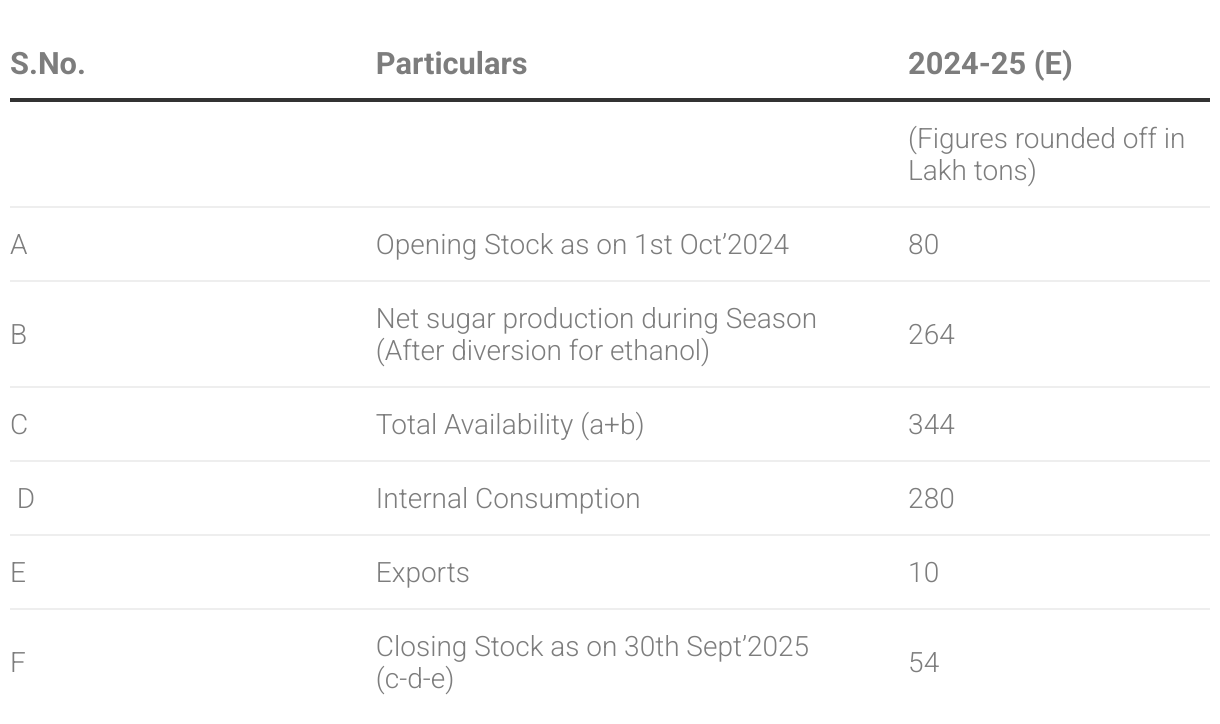Select the Internal Consumption cell
The image size is (1220, 724).
pos(507,498)
